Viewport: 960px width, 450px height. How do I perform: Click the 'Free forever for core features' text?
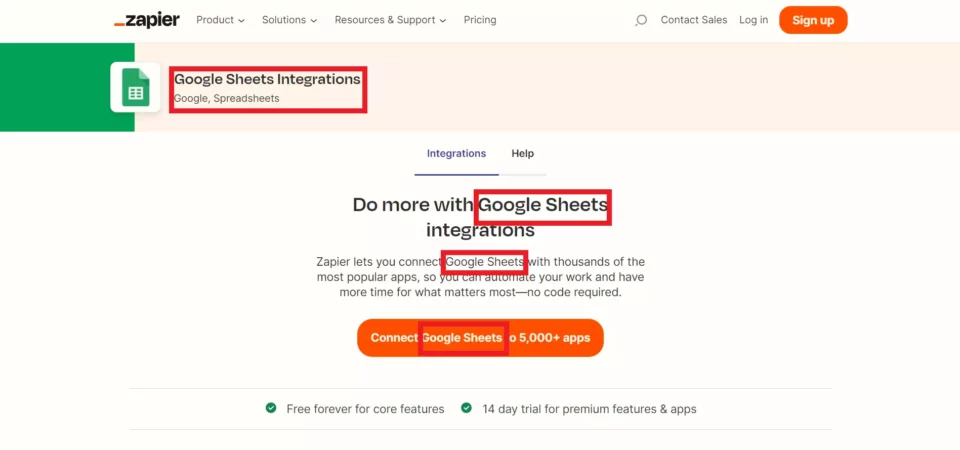point(365,409)
